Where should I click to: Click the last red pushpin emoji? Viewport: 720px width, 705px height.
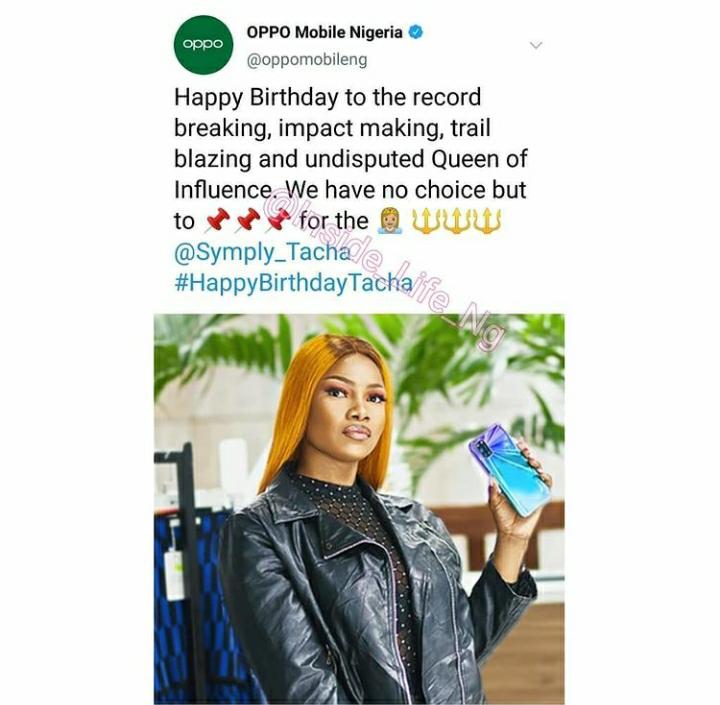(x=279, y=220)
